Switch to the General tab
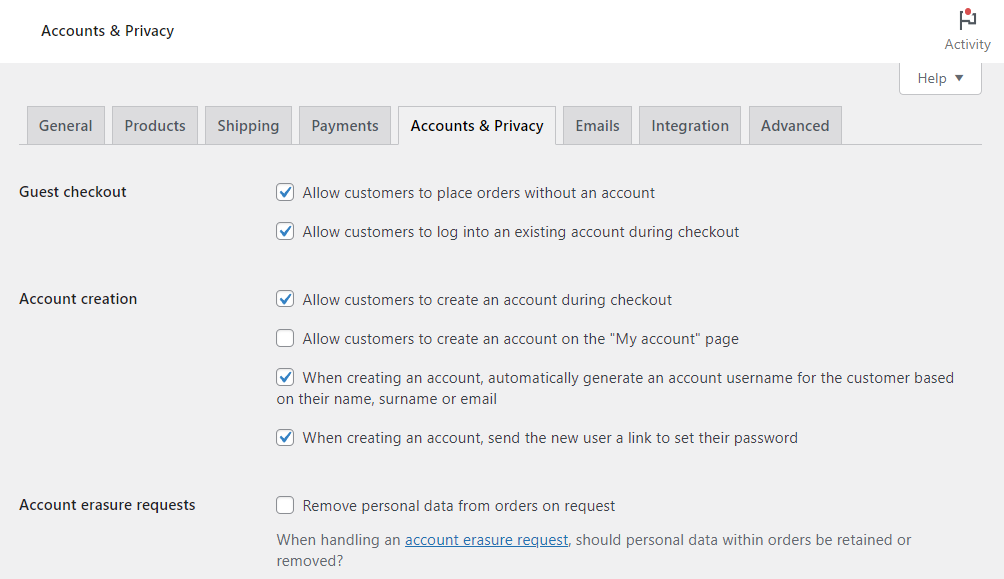 point(65,125)
